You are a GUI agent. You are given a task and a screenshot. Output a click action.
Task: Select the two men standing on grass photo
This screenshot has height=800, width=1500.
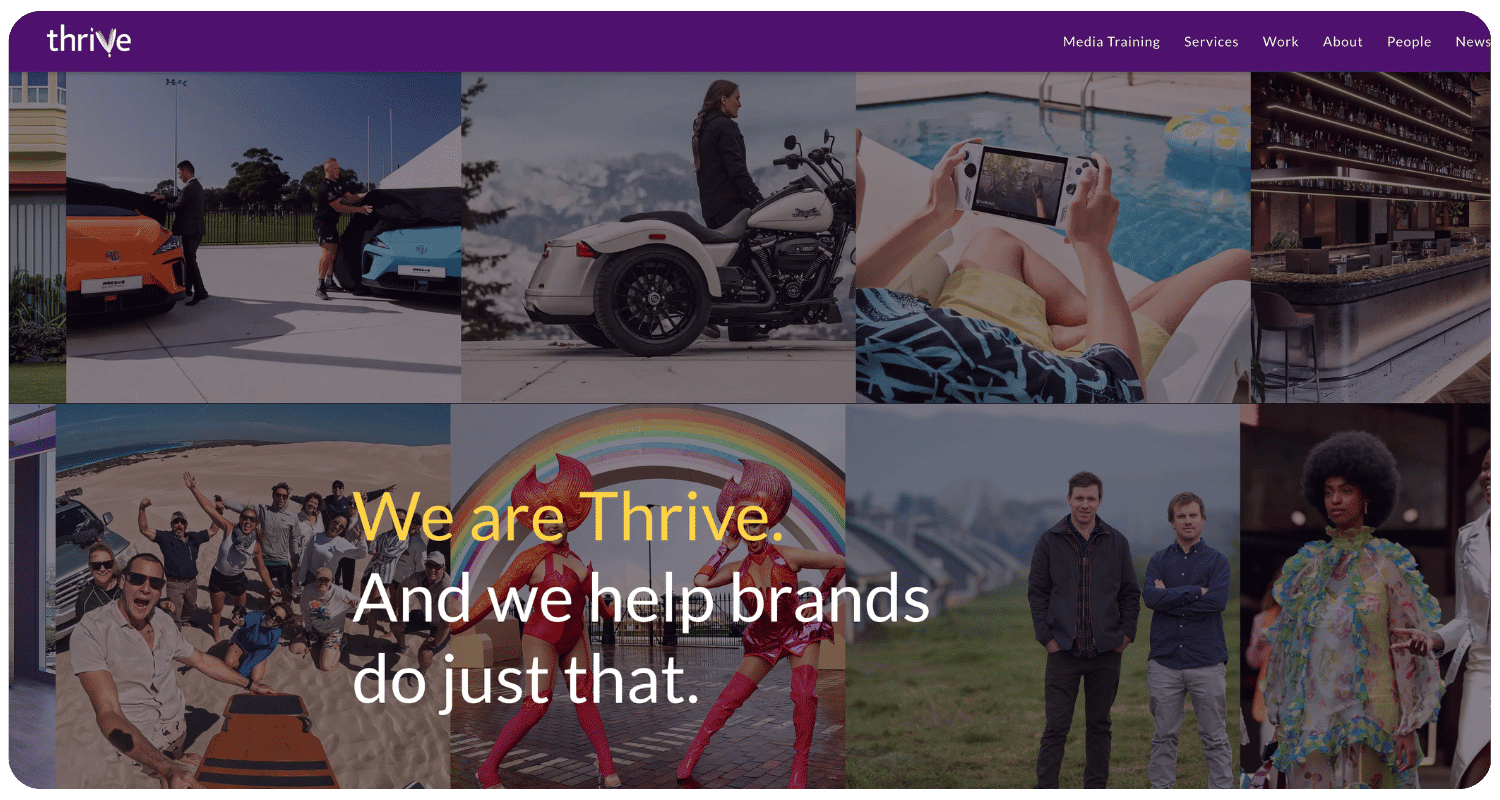[1043, 596]
